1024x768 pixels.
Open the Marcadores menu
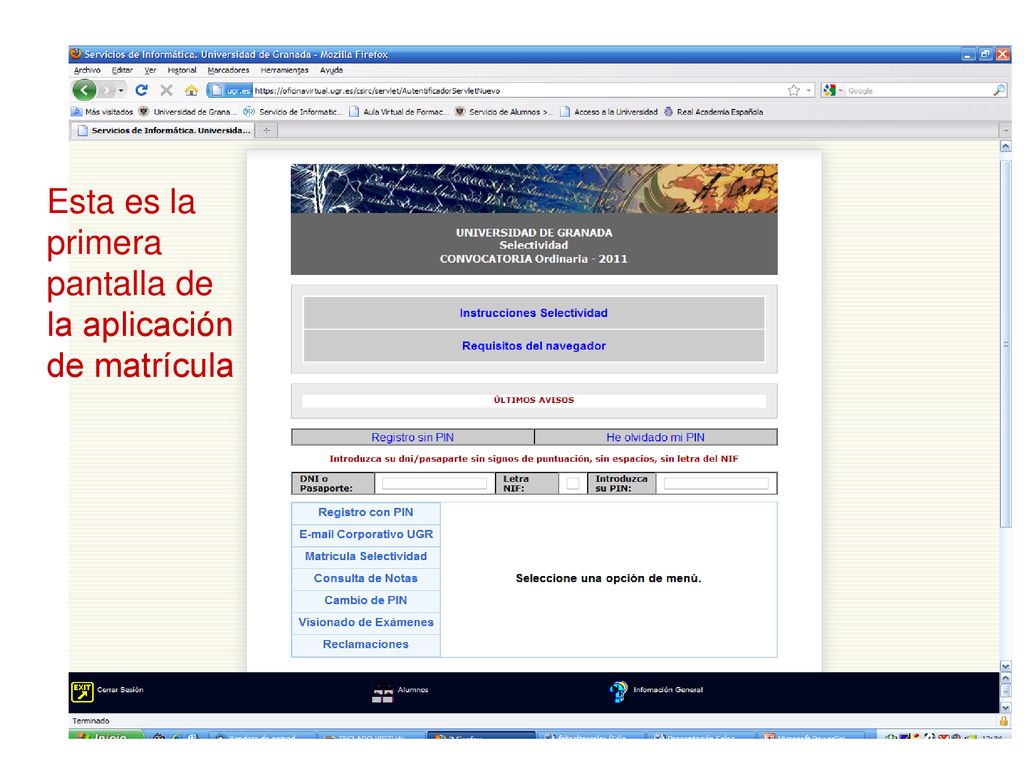point(228,71)
